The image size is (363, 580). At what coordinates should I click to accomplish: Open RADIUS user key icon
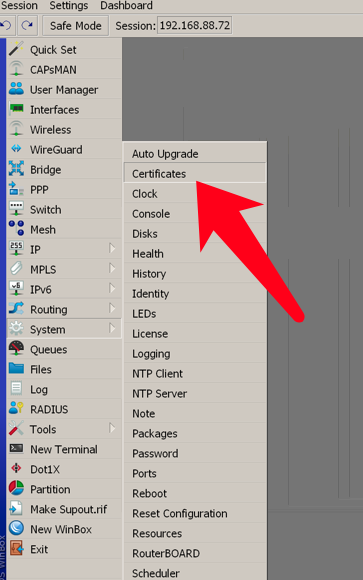16,409
